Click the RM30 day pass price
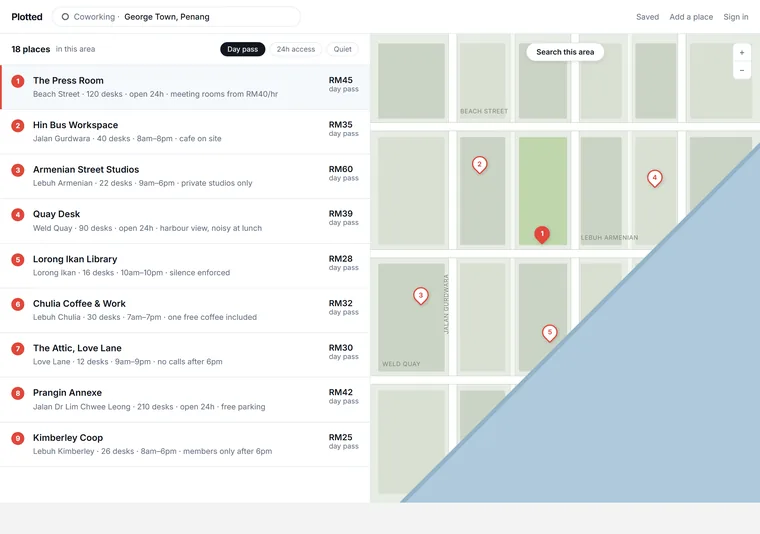Screen dimensions: 760x534 pos(344,352)
